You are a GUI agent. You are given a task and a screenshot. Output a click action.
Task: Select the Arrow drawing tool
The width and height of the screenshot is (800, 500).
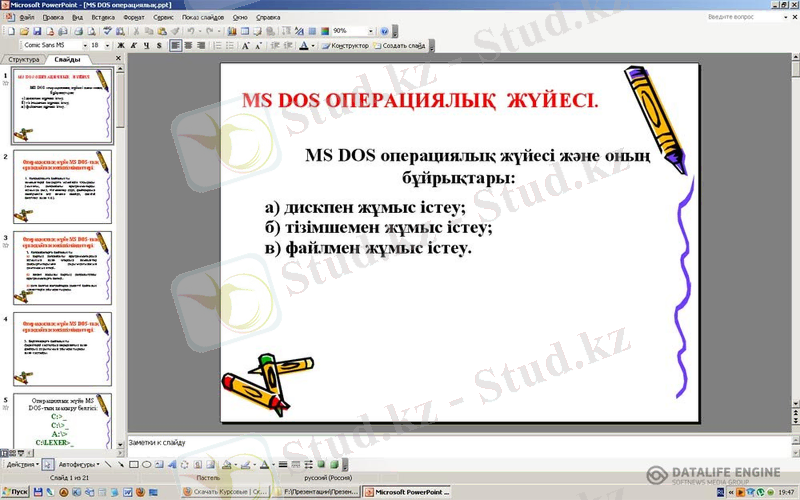coord(120,464)
